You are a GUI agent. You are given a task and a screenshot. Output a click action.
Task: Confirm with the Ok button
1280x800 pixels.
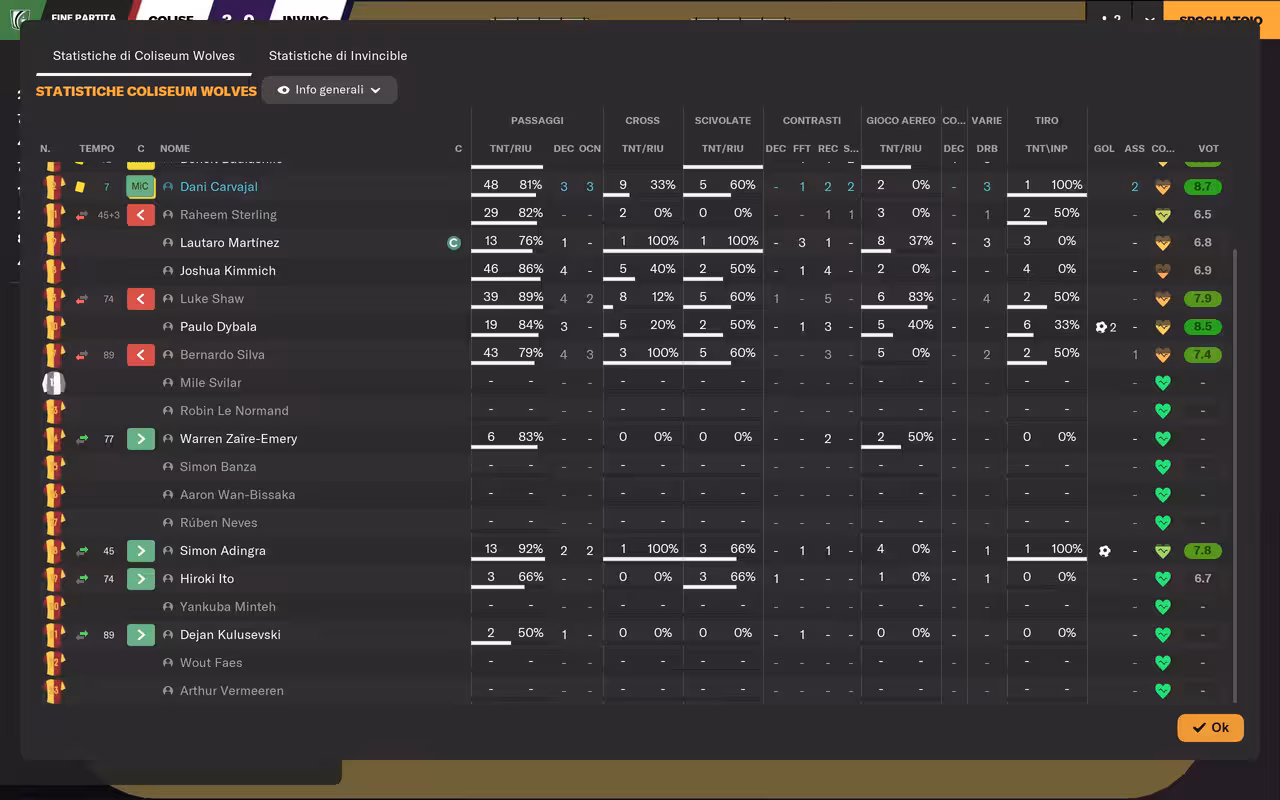[1210, 727]
